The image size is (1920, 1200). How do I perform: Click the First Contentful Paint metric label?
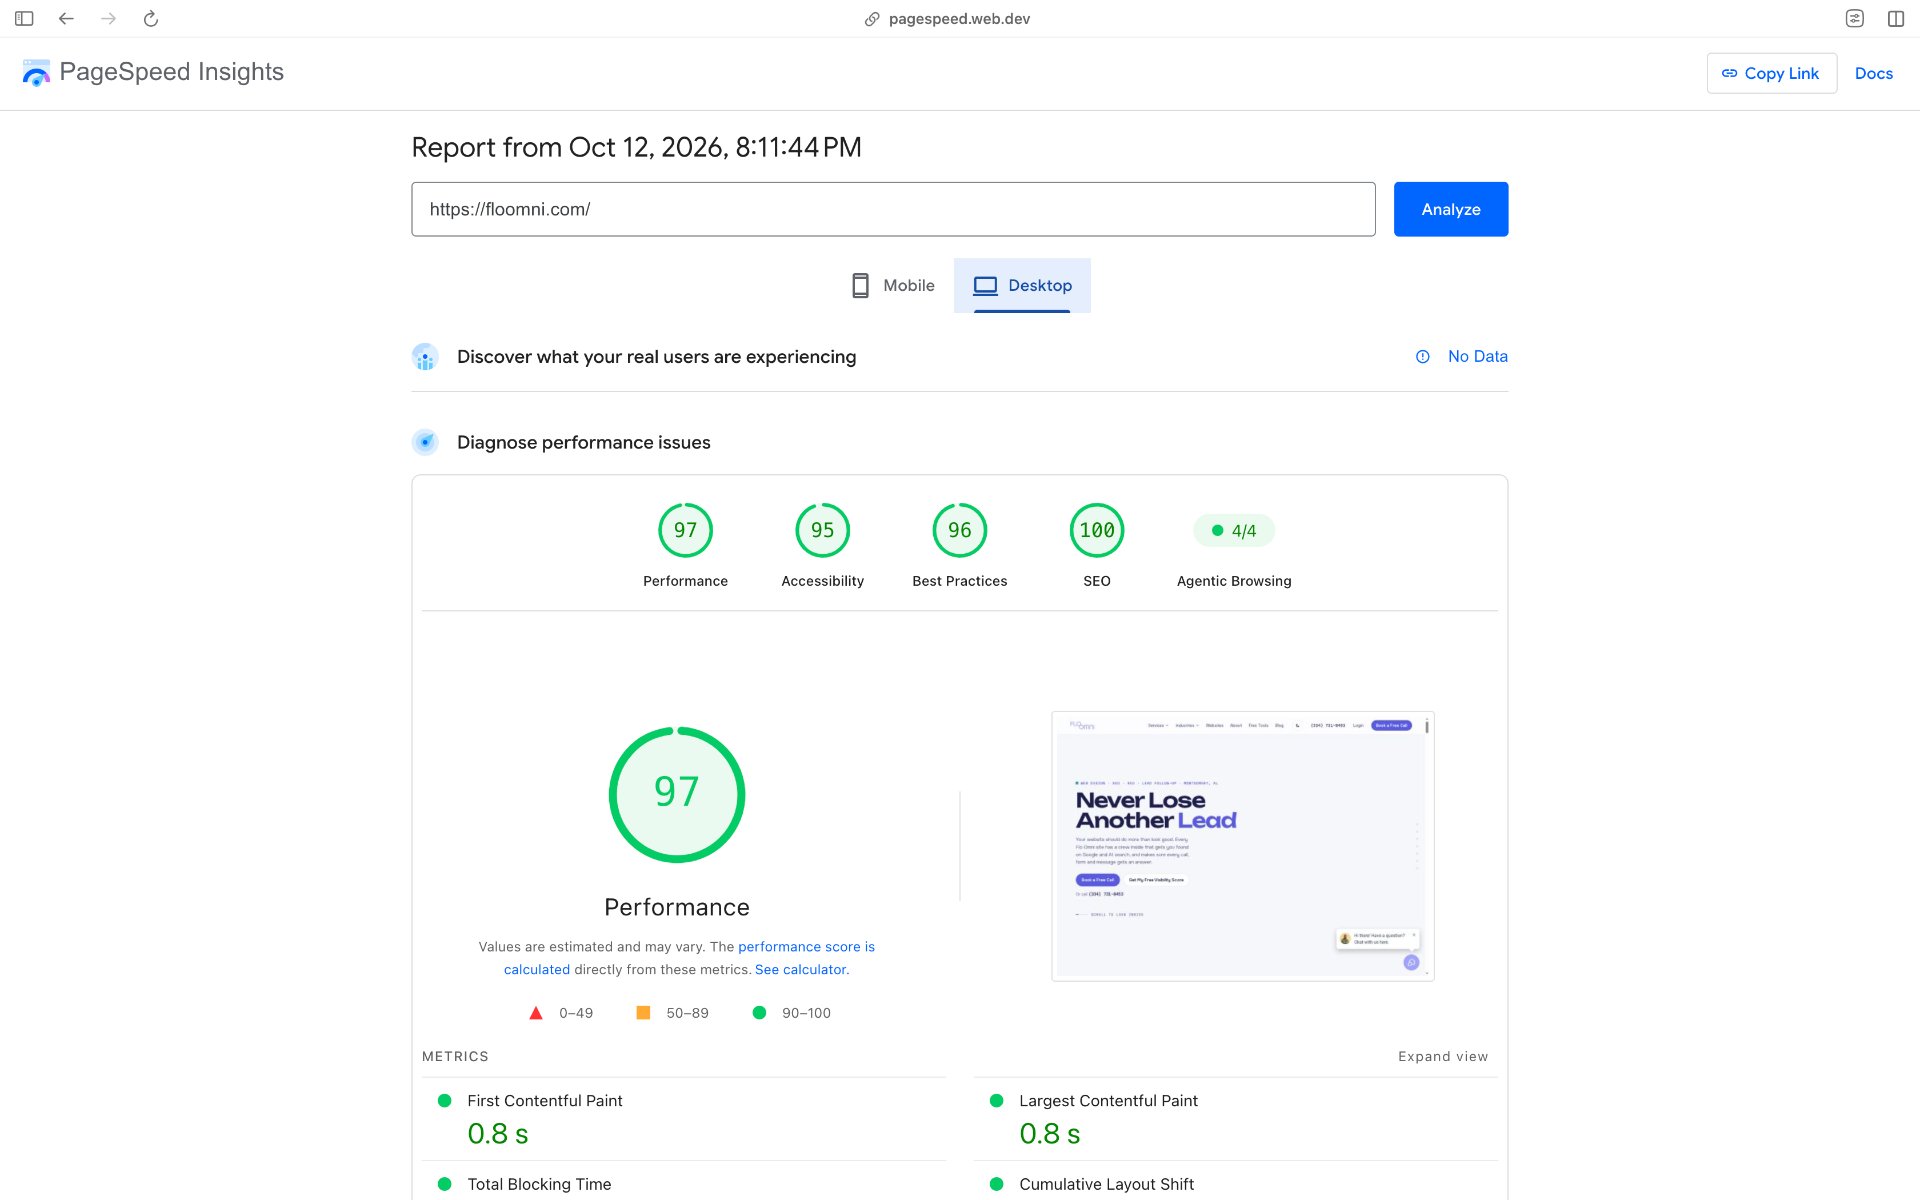pyautogui.click(x=544, y=1101)
